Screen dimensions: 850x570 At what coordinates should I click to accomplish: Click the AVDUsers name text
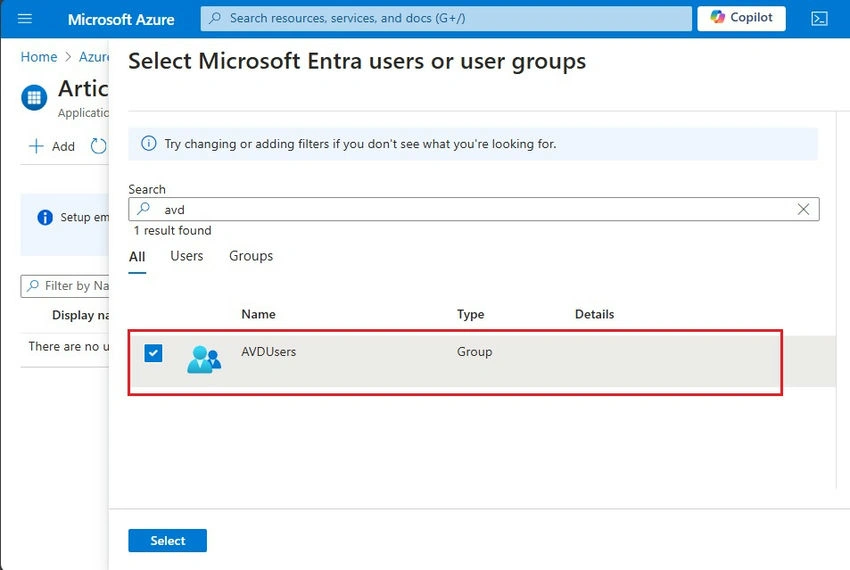[268, 352]
